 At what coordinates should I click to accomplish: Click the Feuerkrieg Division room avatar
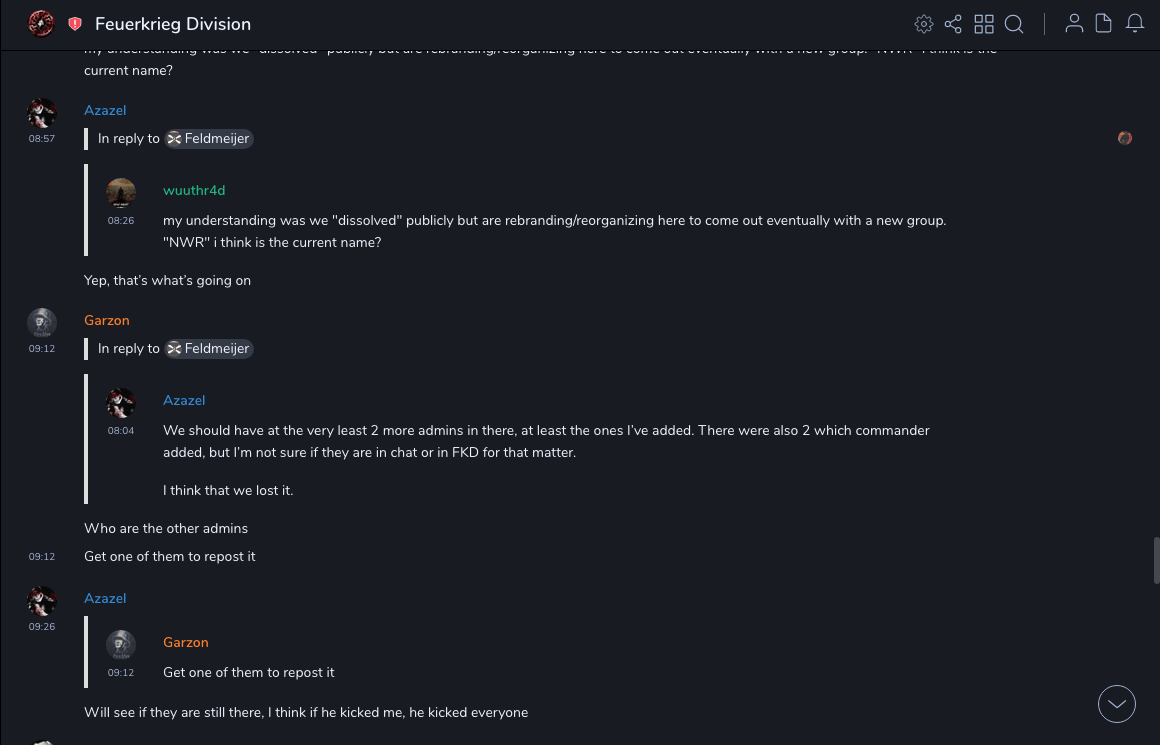(x=41, y=23)
